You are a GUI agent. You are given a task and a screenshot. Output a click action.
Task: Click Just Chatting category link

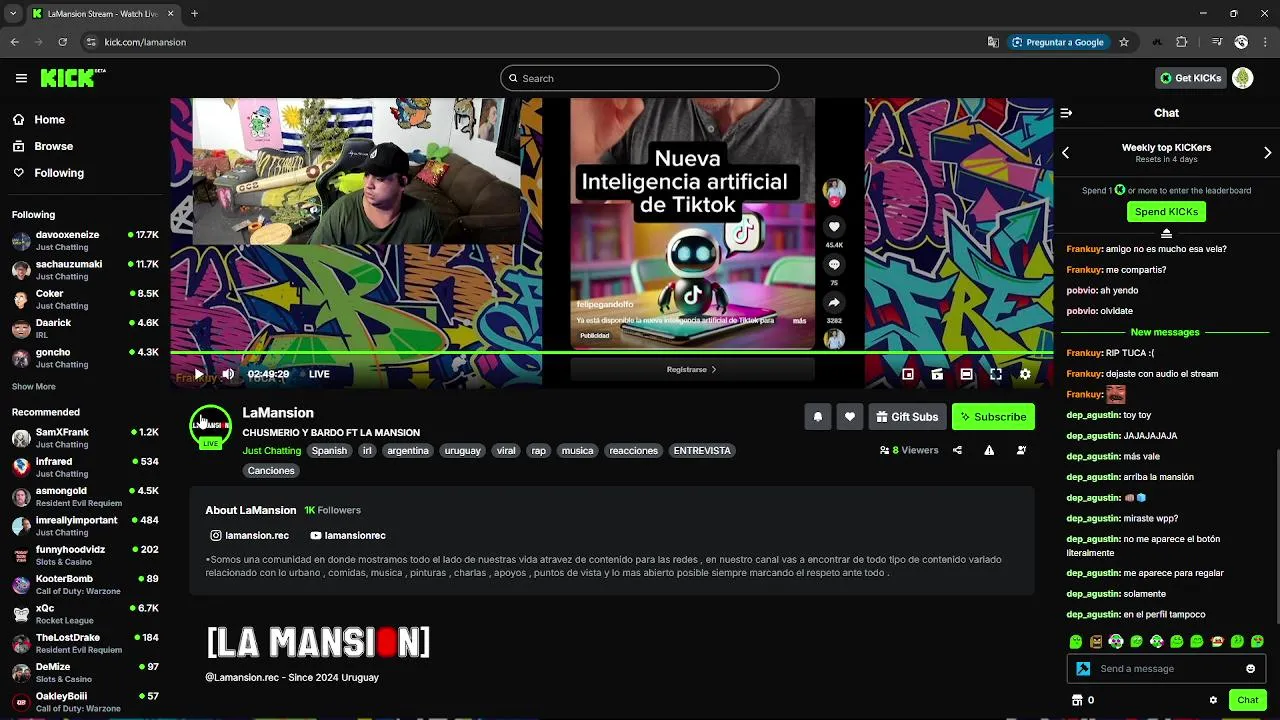272,451
